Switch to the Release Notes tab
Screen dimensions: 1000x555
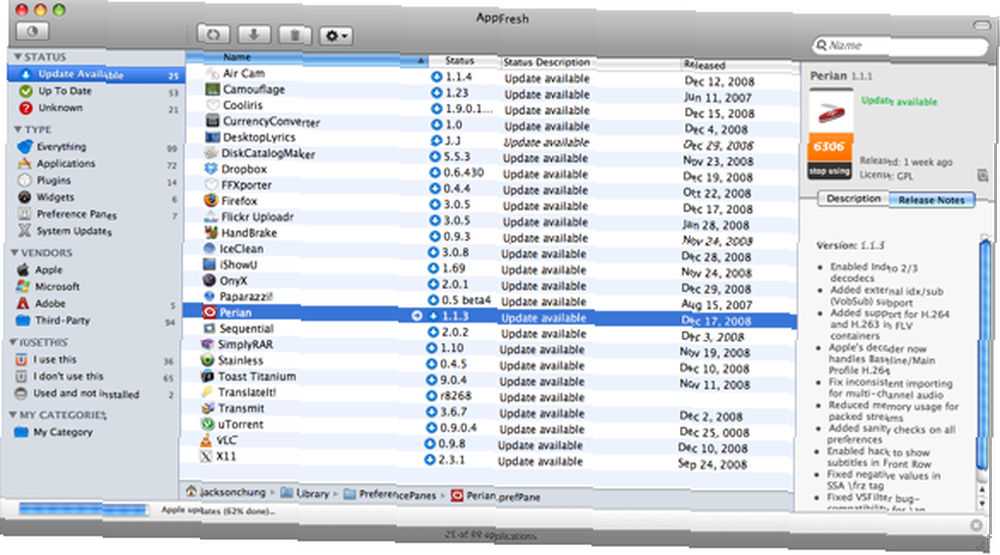(931, 200)
